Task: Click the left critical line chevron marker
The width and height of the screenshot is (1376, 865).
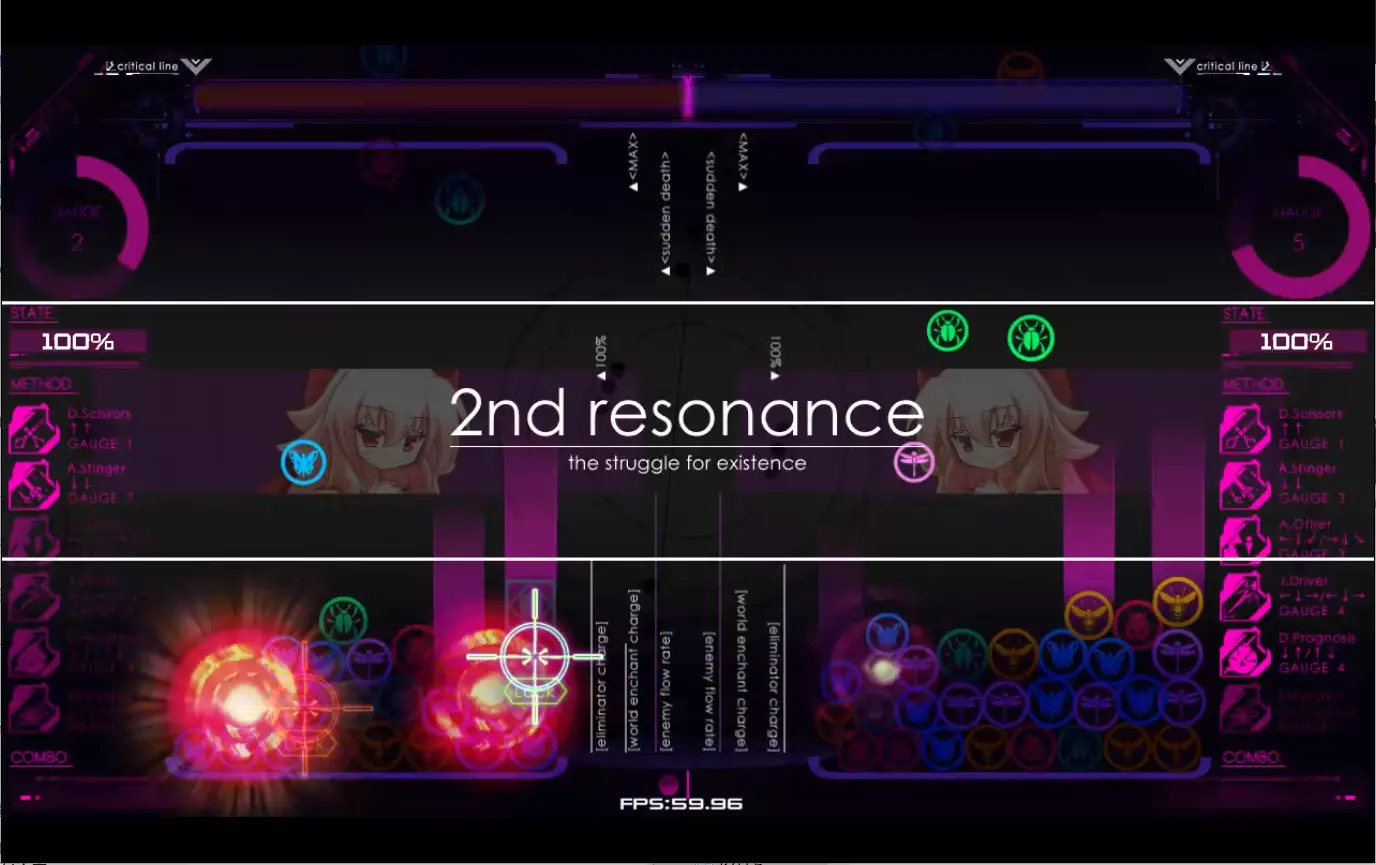Action: click(x=196, y=66)
